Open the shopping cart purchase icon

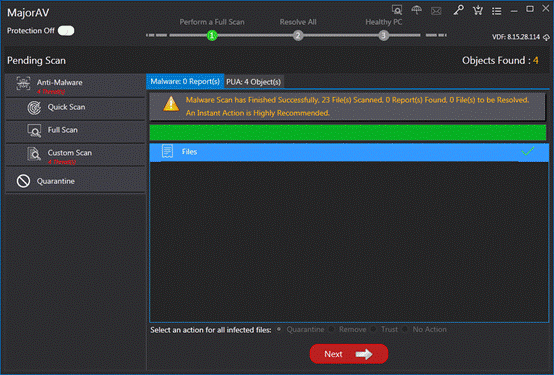pos(478,10)
